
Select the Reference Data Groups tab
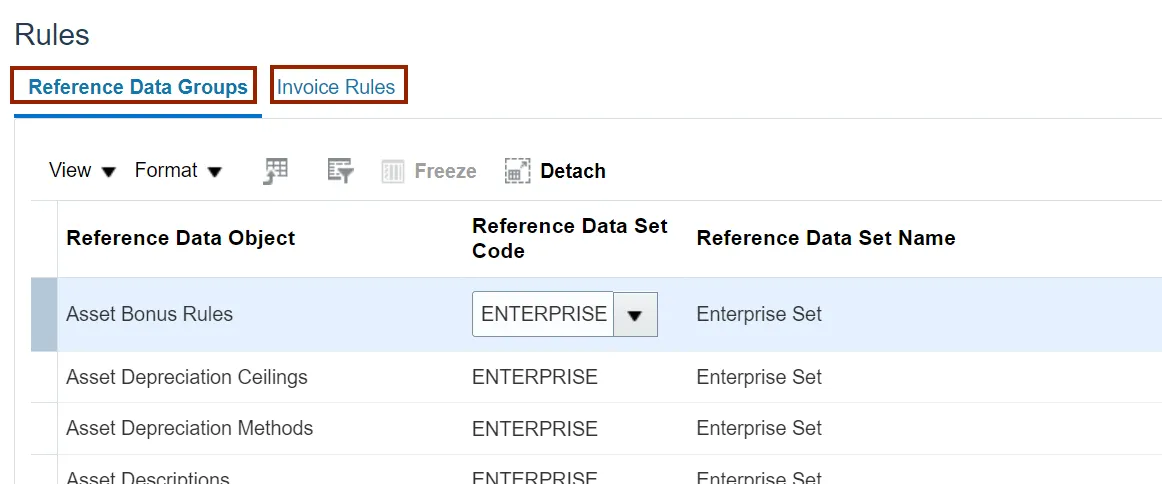pyautogui.click(x=138, y=87)
